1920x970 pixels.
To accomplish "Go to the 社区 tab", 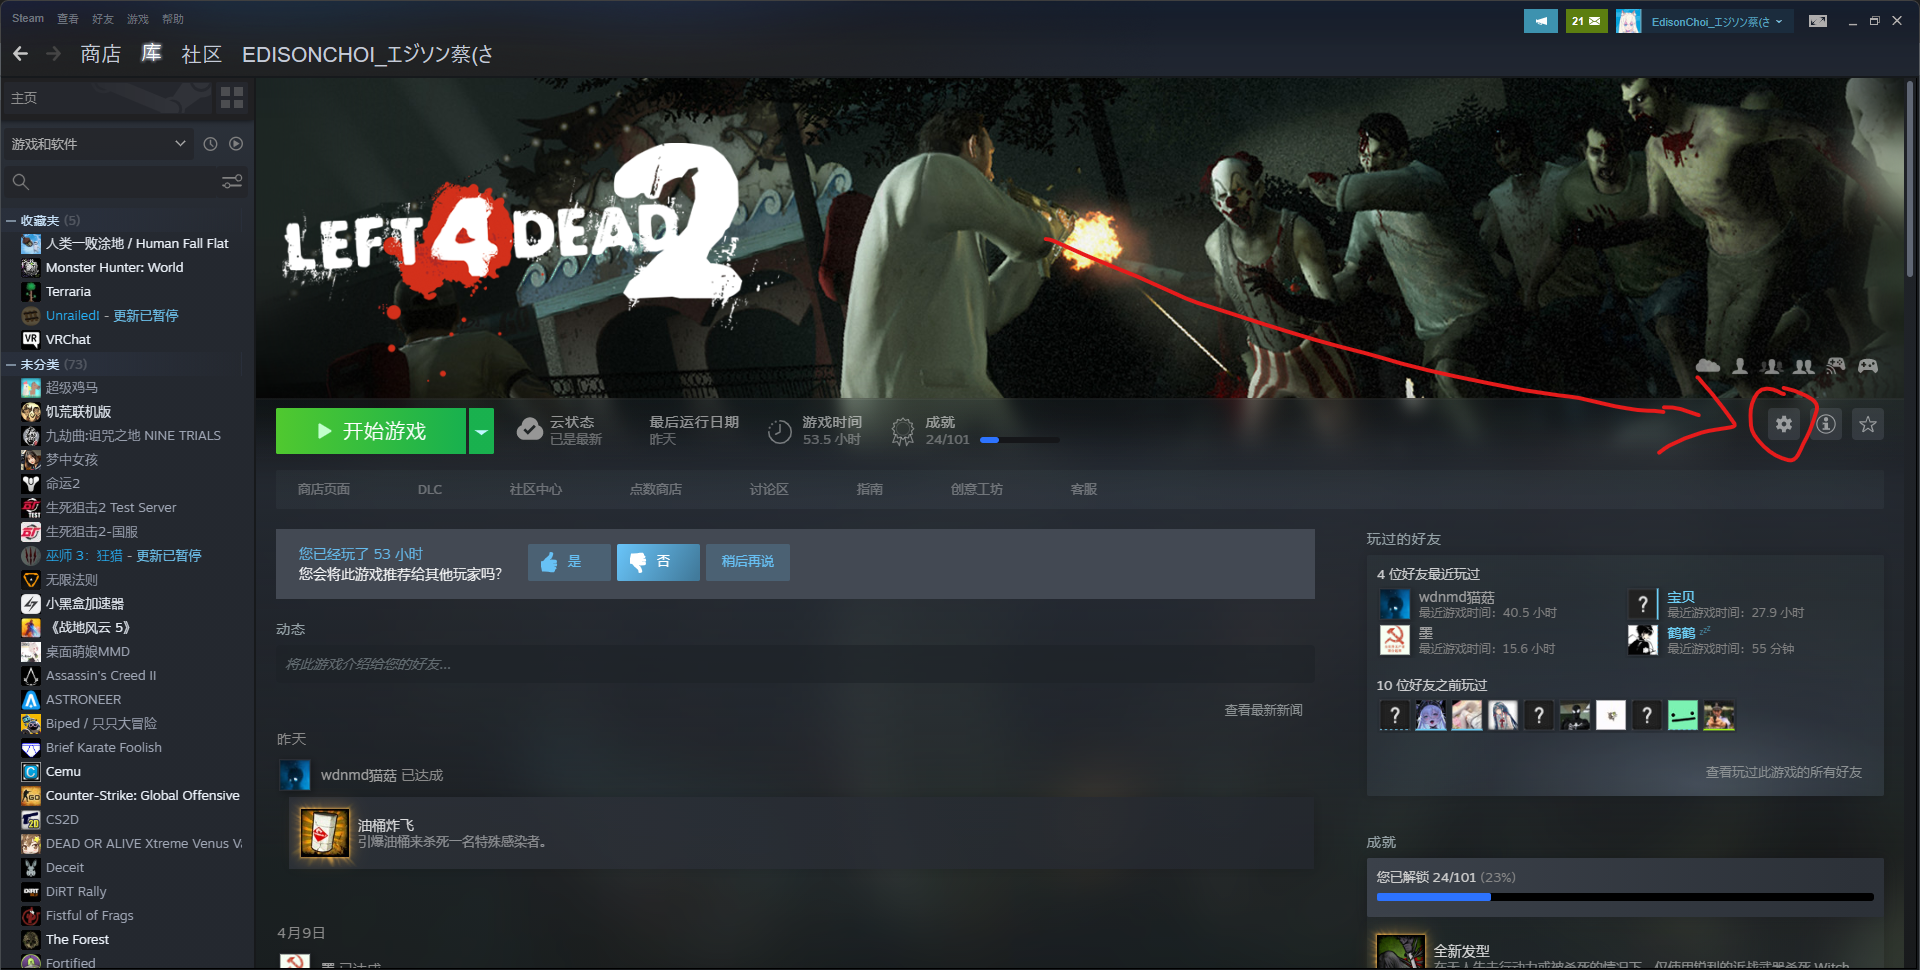I will [201, 54].
